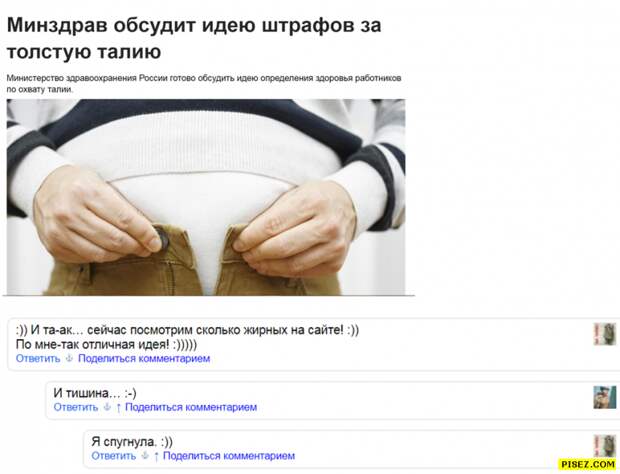This screenshot has height=474, width=620.
Task: Click the article photo of tight trousers
Action: 206,197
